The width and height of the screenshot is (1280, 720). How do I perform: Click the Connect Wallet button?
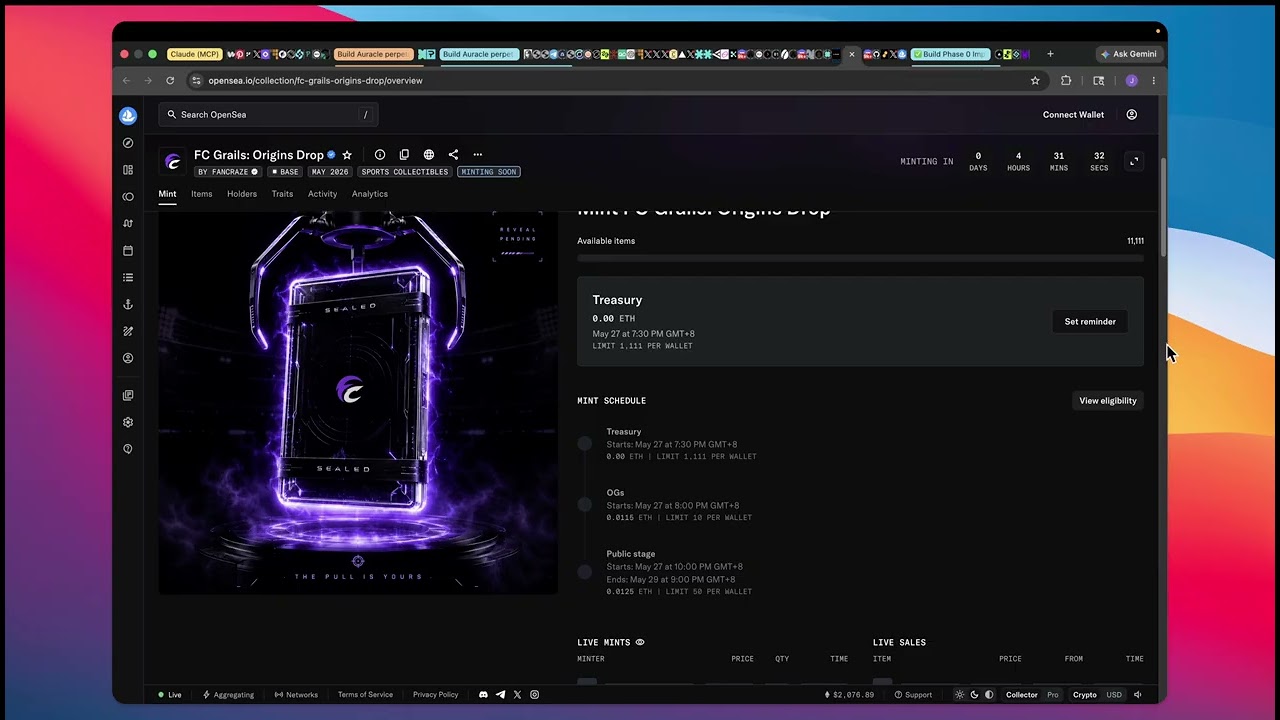1074,115
